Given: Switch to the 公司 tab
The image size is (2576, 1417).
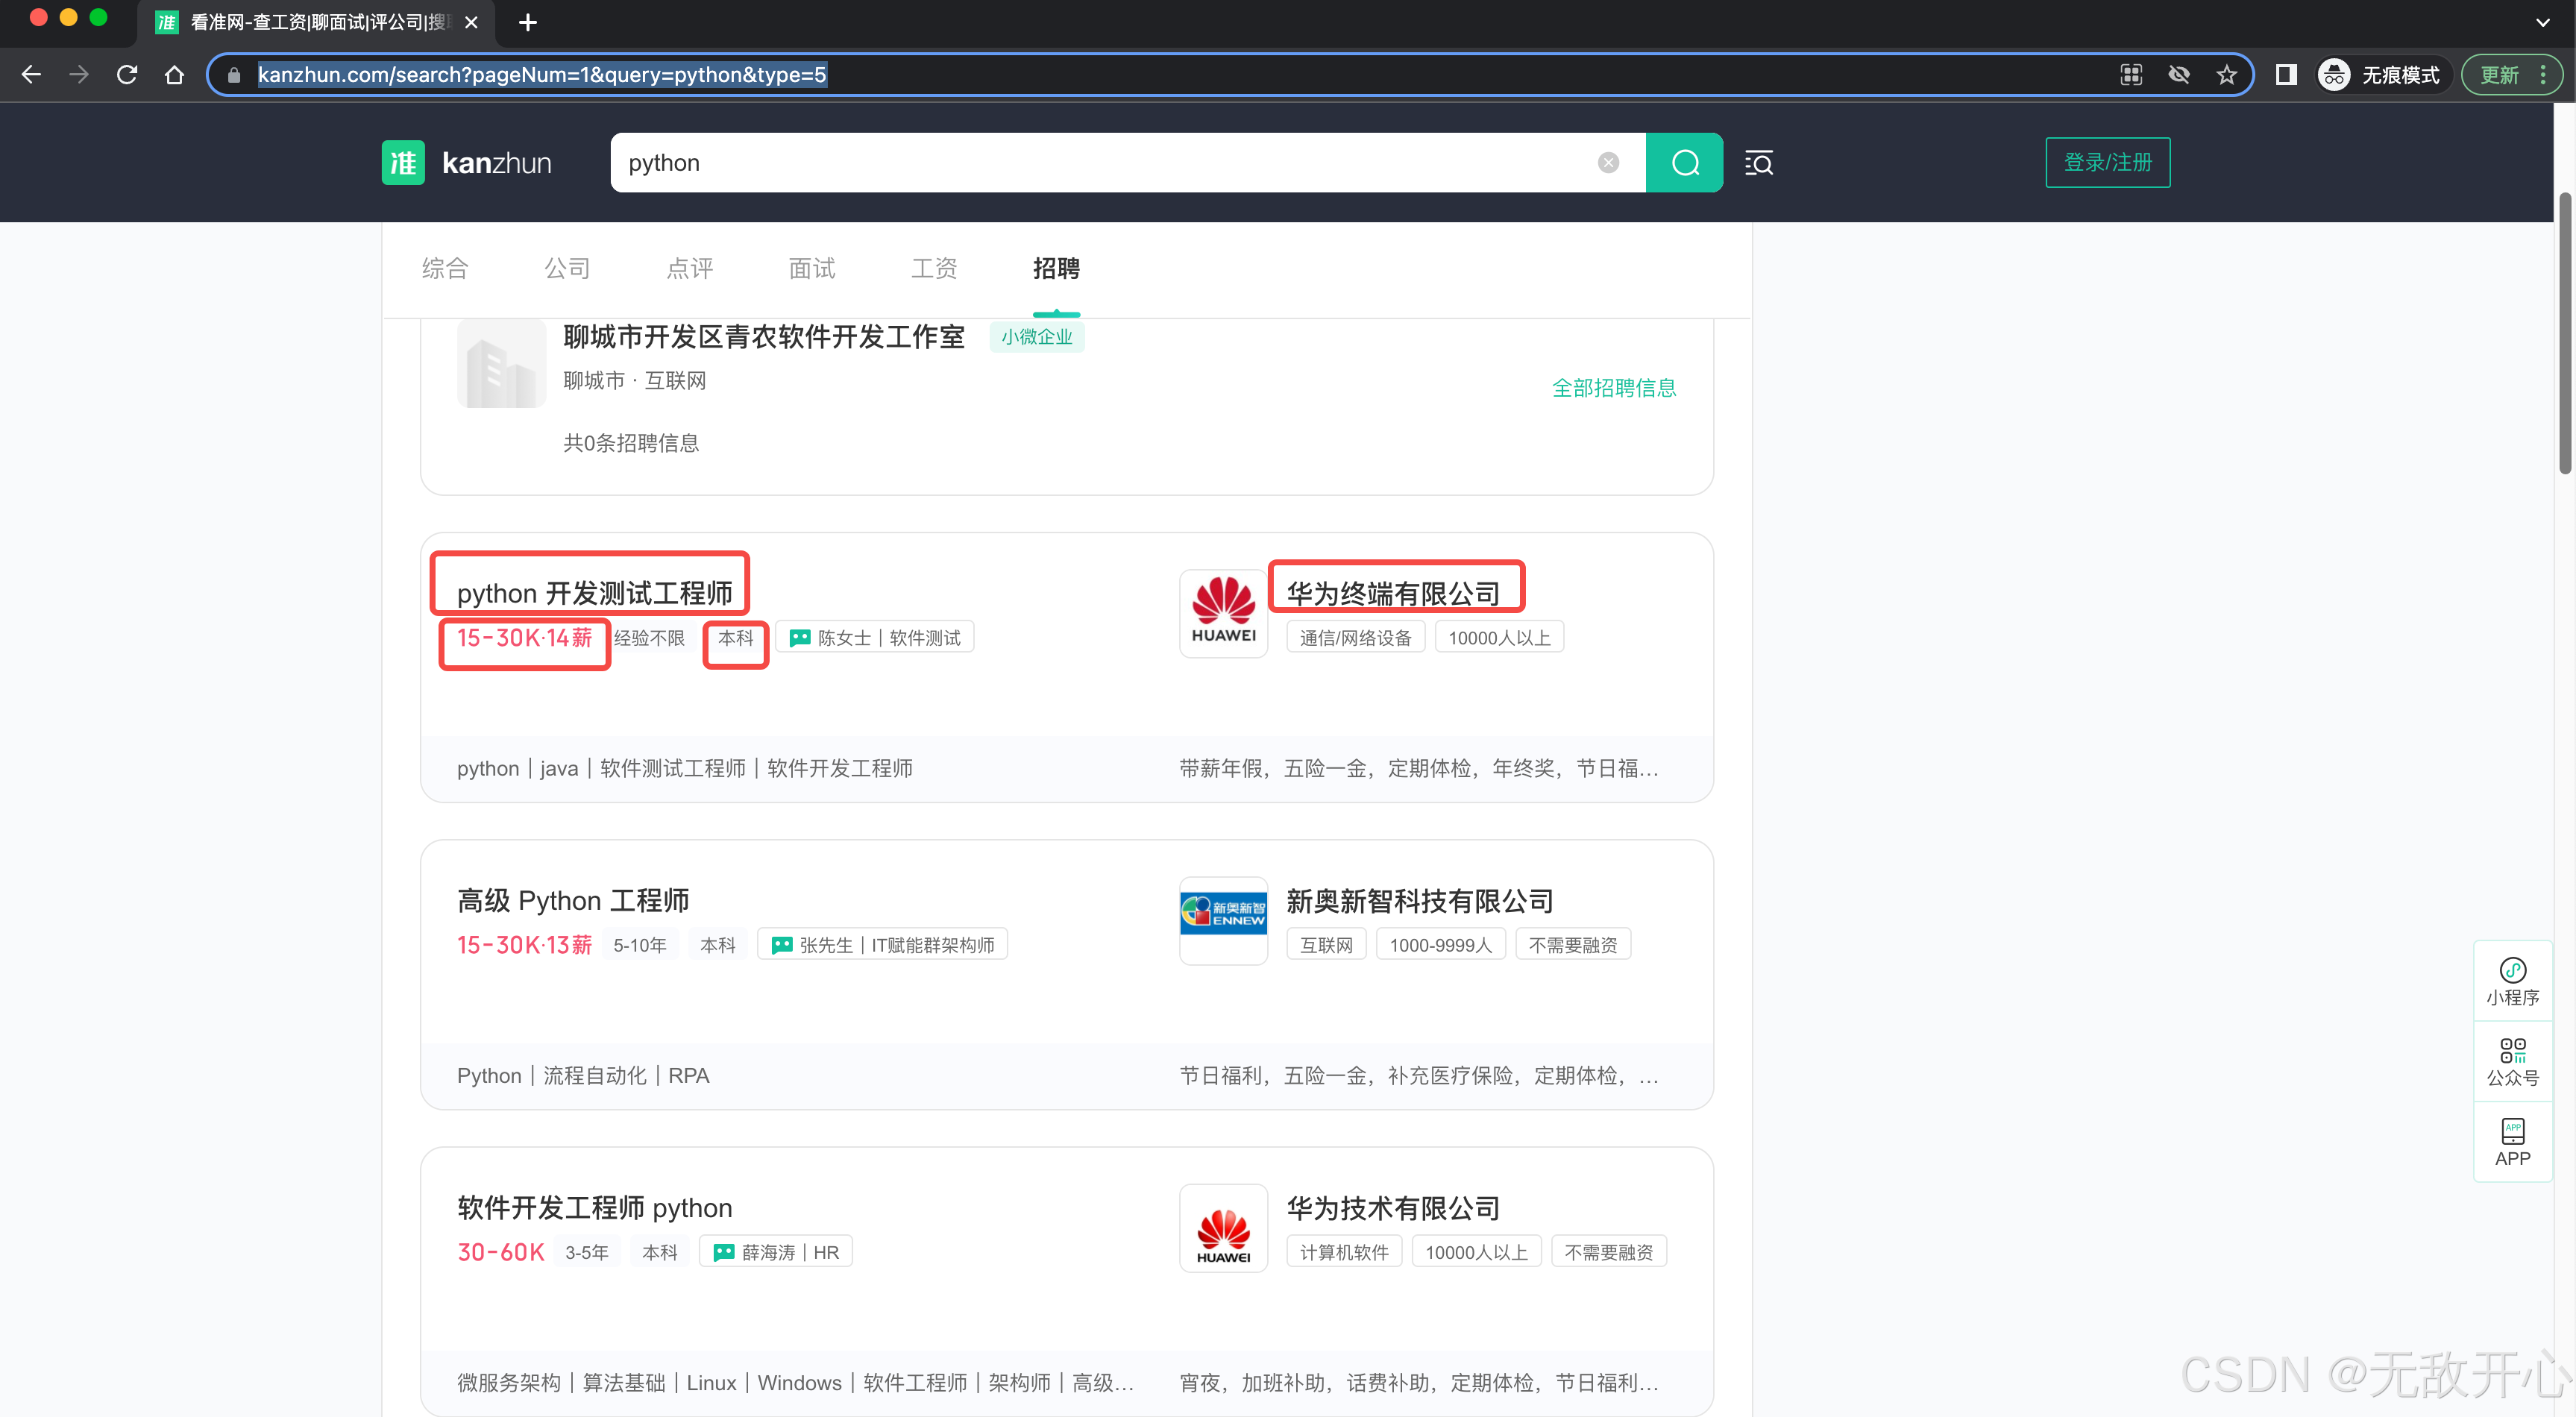Looking at the screenshot, I should [567, 268].
